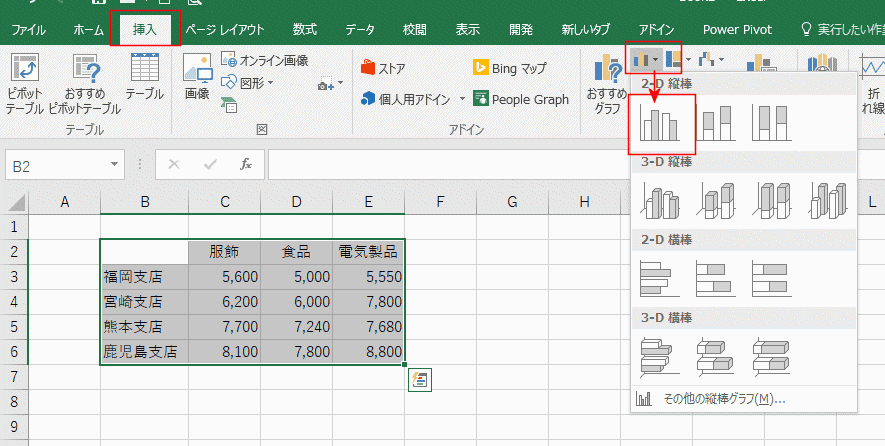Select 2-D clustered bar chart

[660, 279]
